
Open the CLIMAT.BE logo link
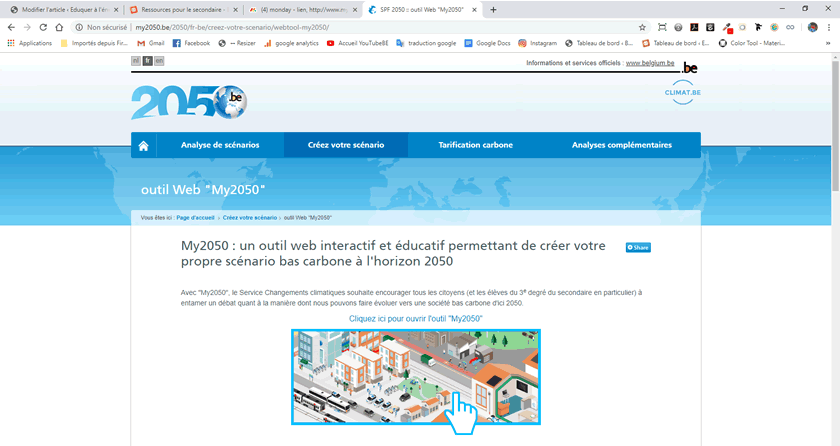pos(682,92)
